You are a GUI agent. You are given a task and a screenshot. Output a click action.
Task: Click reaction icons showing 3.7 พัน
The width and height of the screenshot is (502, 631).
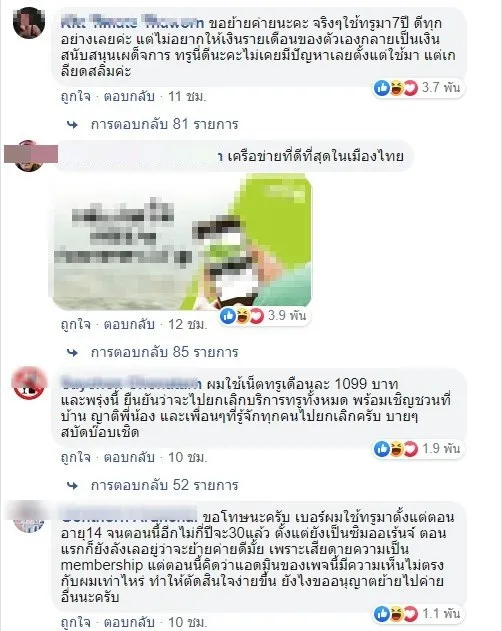click(x=396, y=88)
